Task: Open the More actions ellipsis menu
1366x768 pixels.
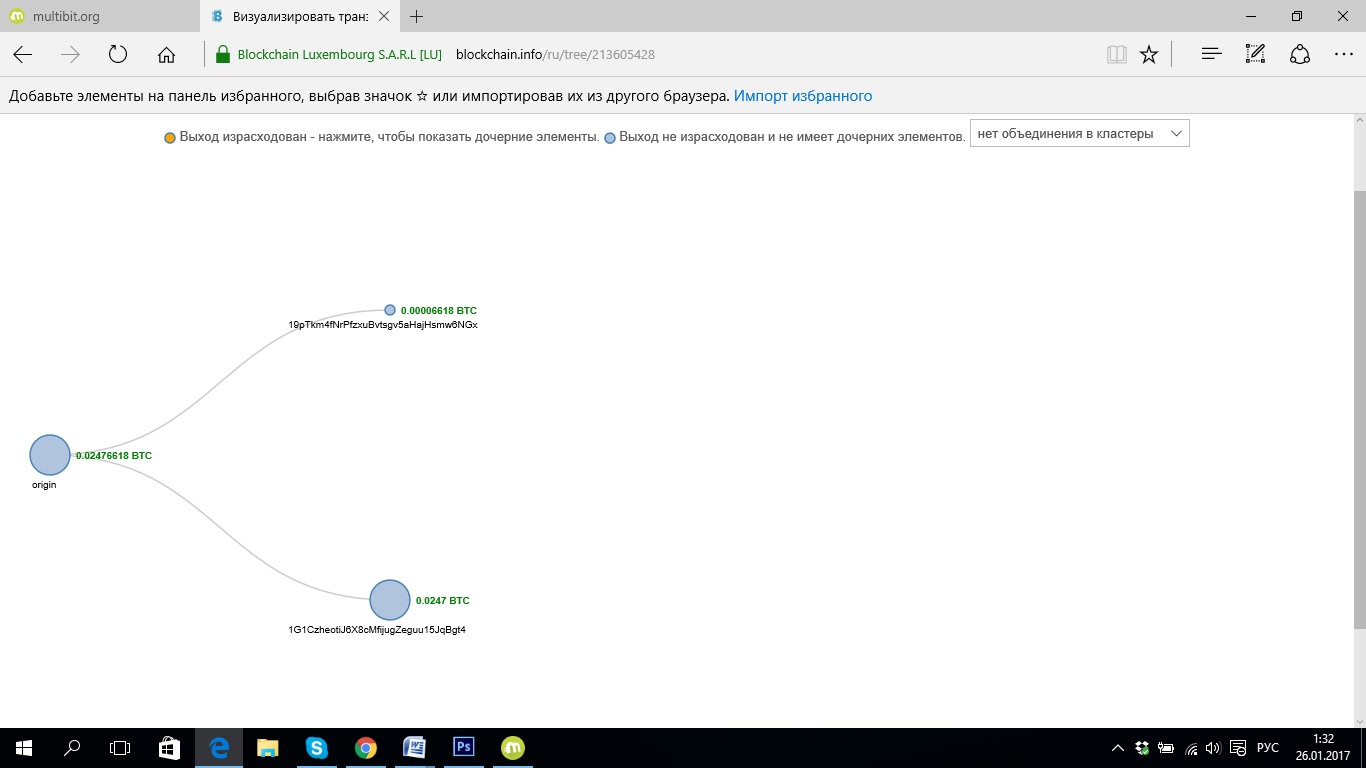Action: (1343, 55)
